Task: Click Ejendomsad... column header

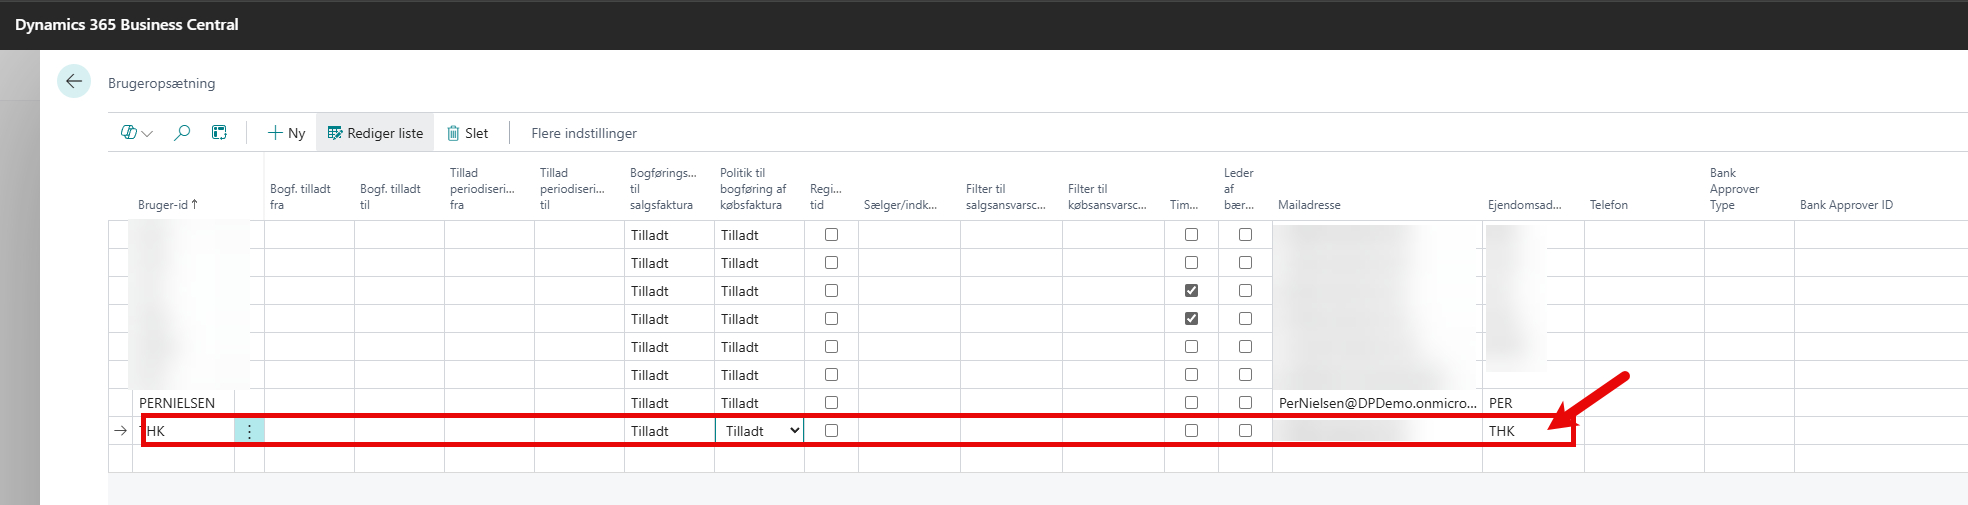Action: 1524,205
